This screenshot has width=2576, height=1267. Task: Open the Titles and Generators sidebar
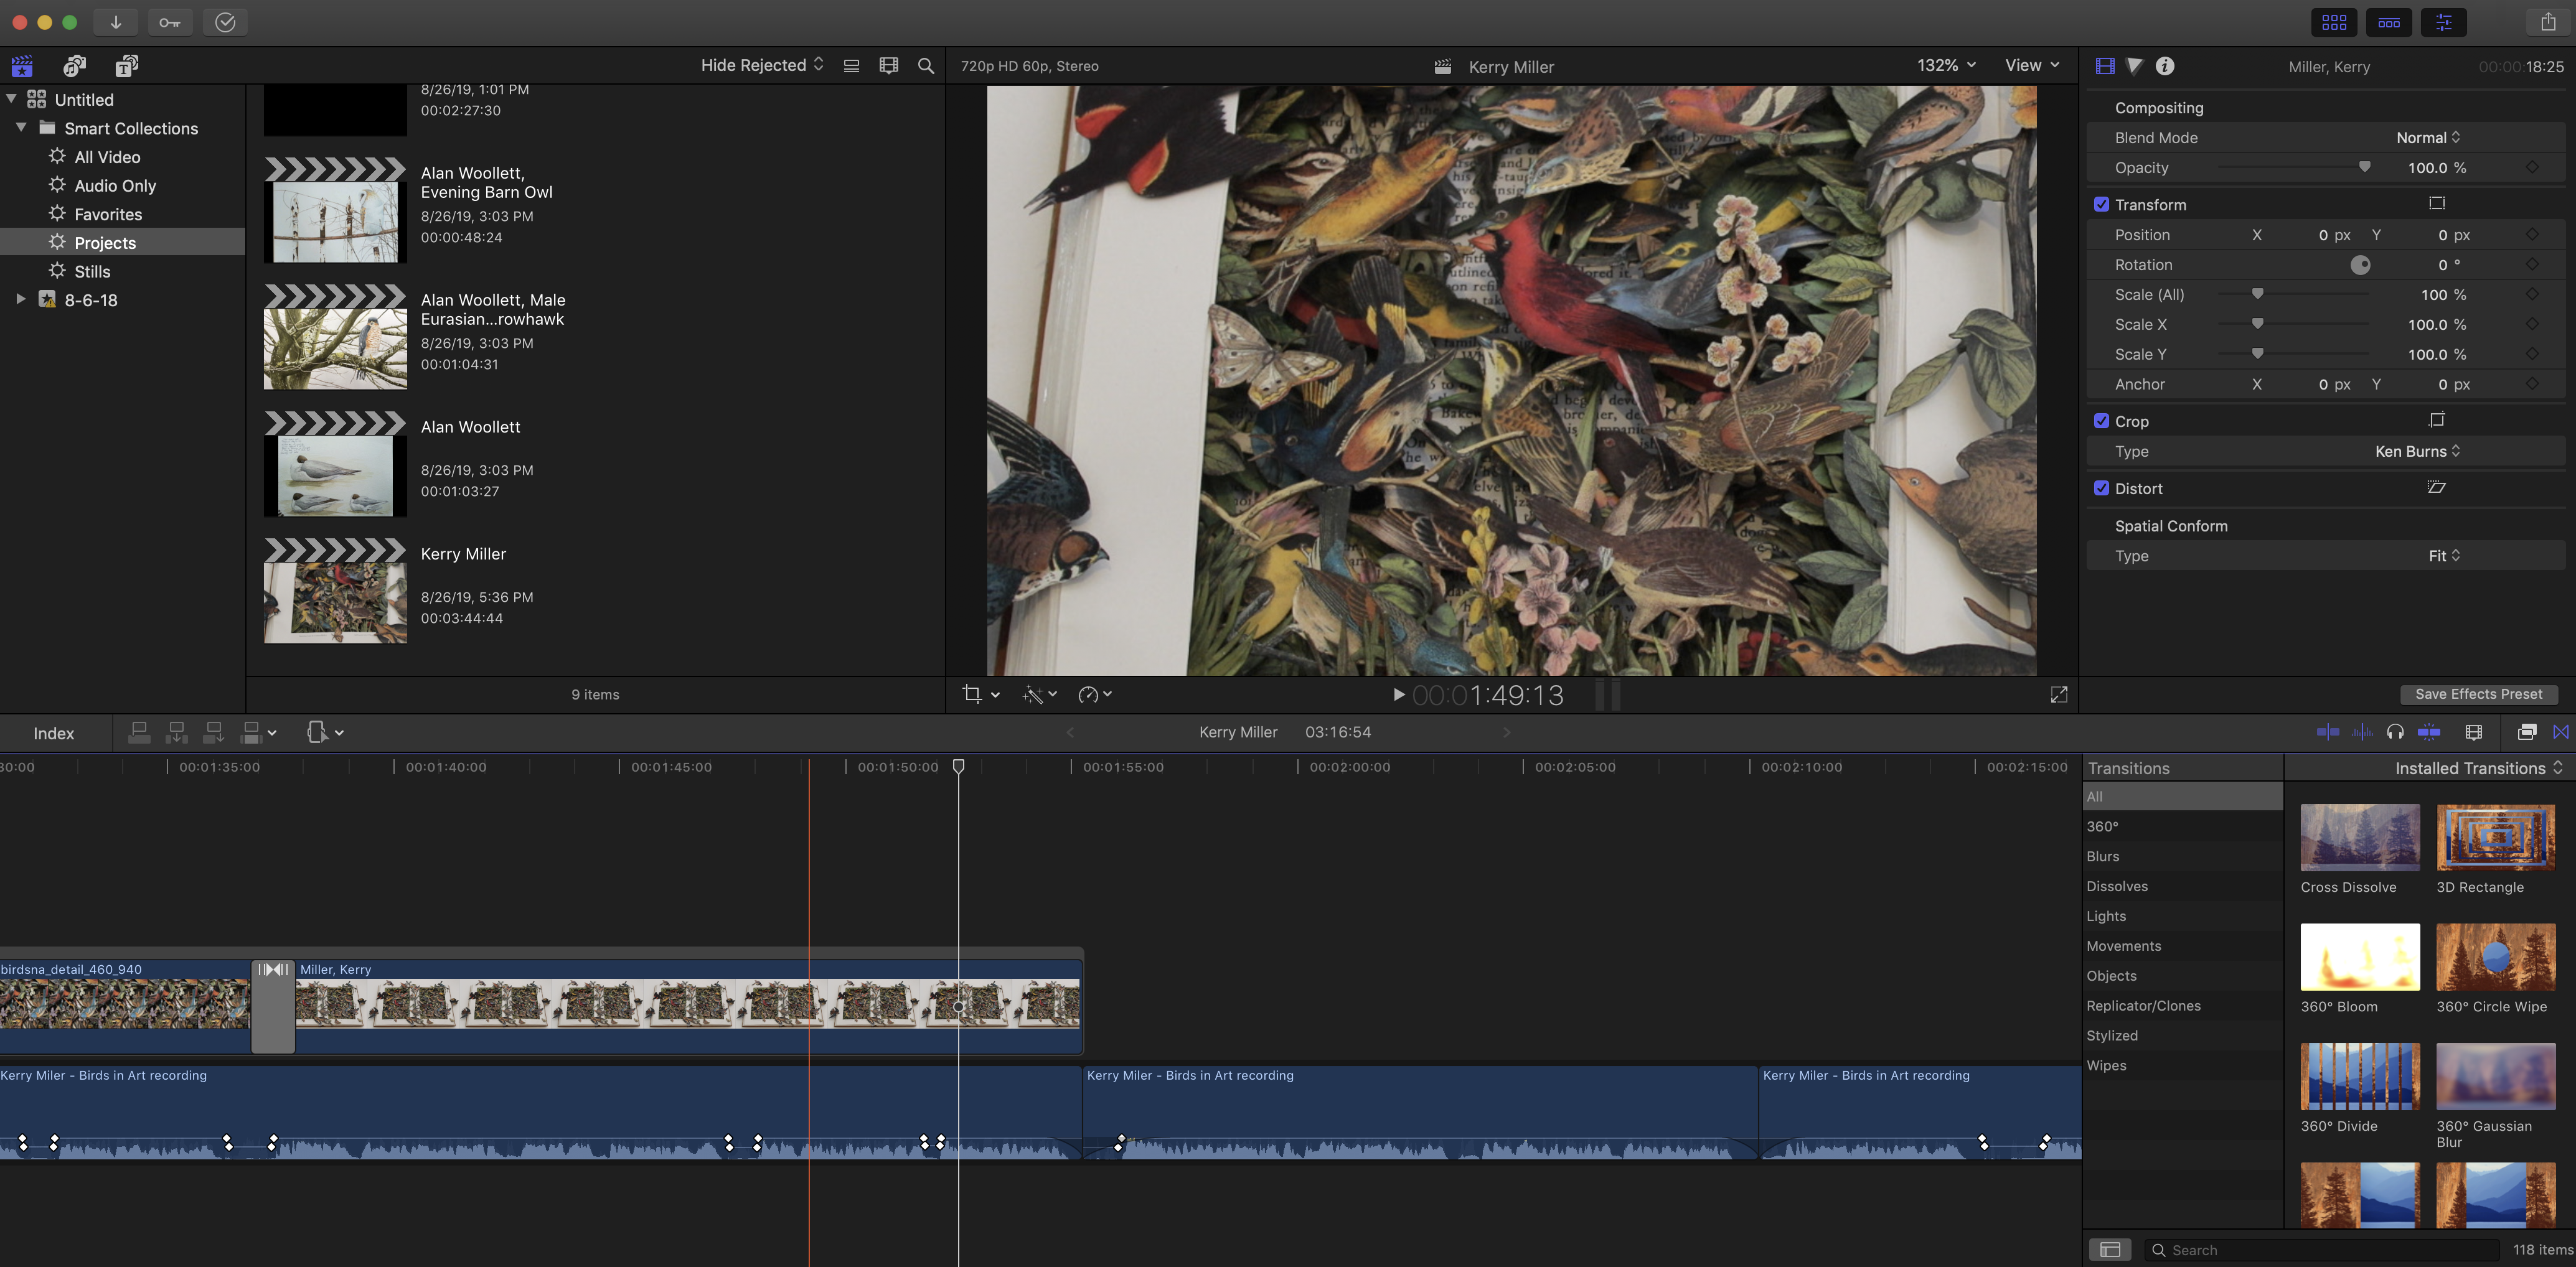[126, 66]
